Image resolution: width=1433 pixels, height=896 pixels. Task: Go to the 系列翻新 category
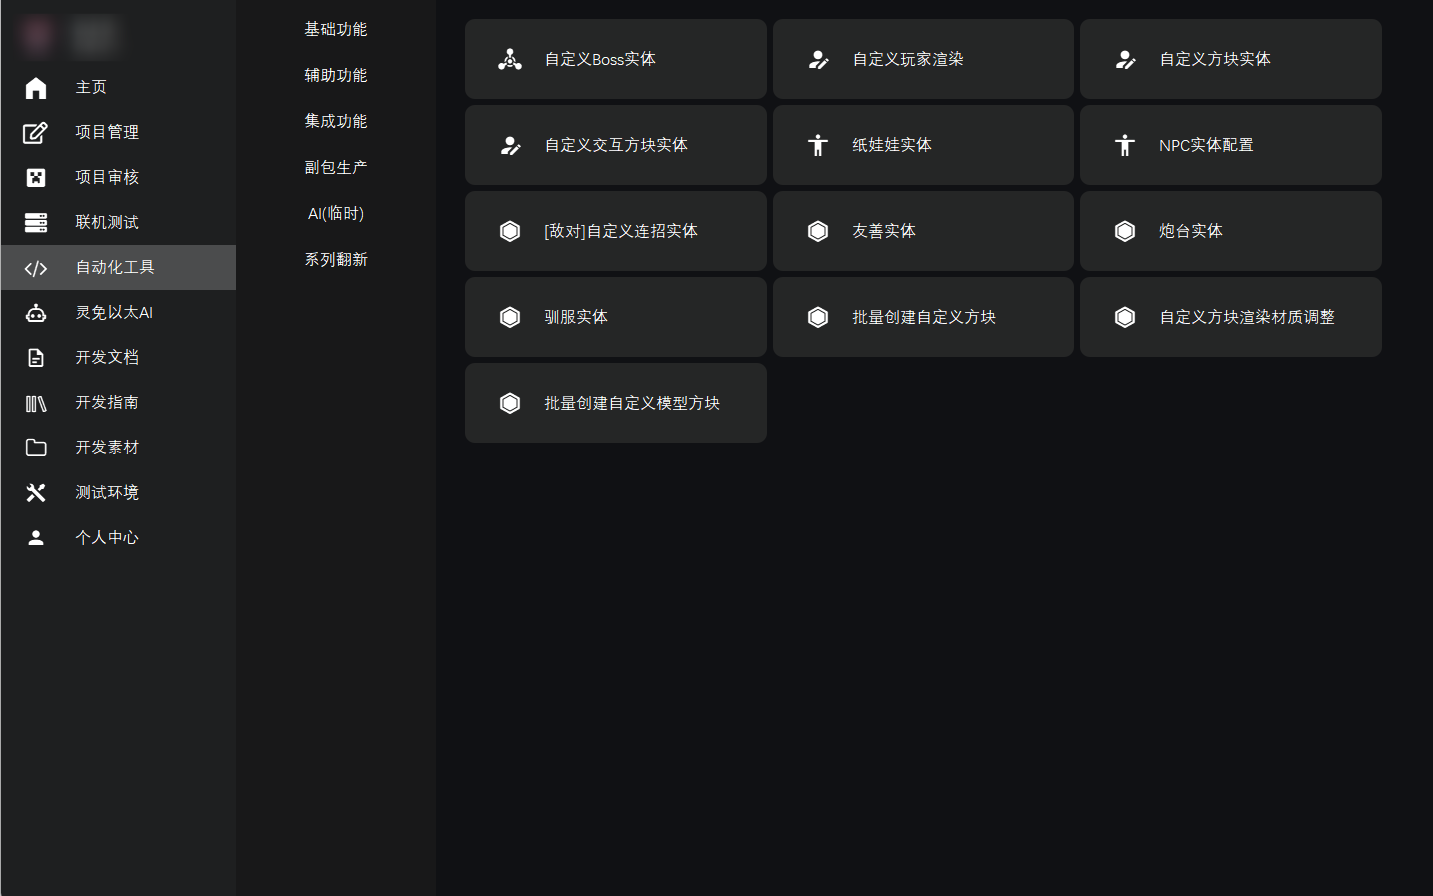click(336, 260)
